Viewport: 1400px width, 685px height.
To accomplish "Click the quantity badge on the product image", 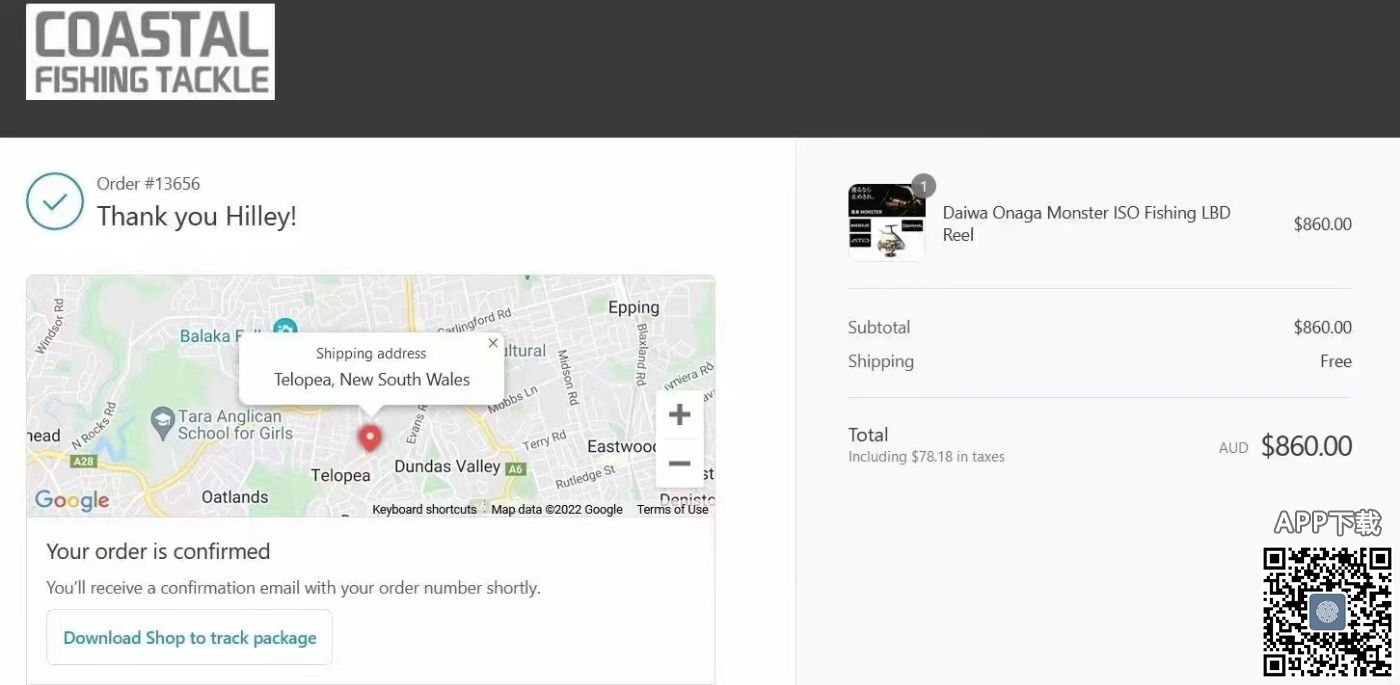I will 923,186.
